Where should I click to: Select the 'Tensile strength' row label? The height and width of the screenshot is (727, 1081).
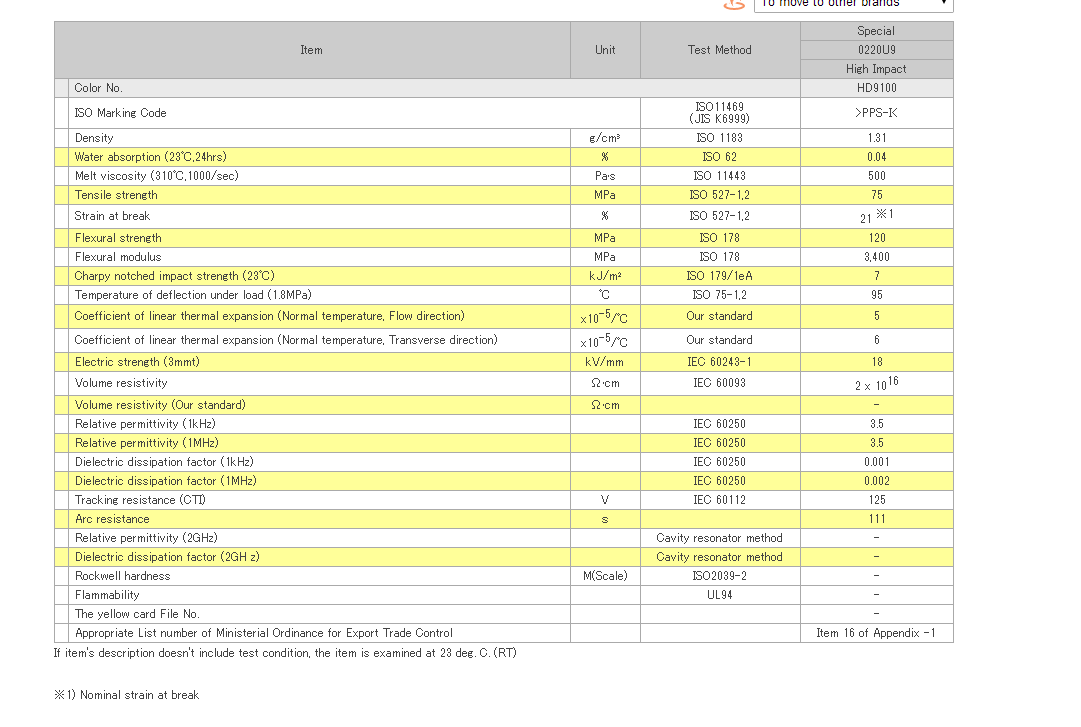(116, 195)
